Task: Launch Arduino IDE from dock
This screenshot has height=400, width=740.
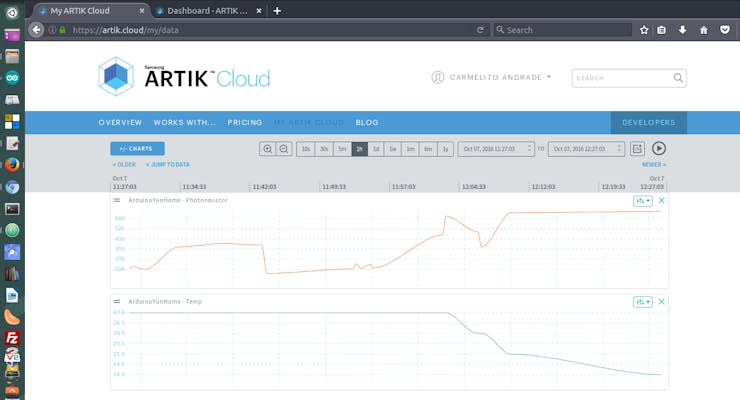Action: tap(12, 78)
